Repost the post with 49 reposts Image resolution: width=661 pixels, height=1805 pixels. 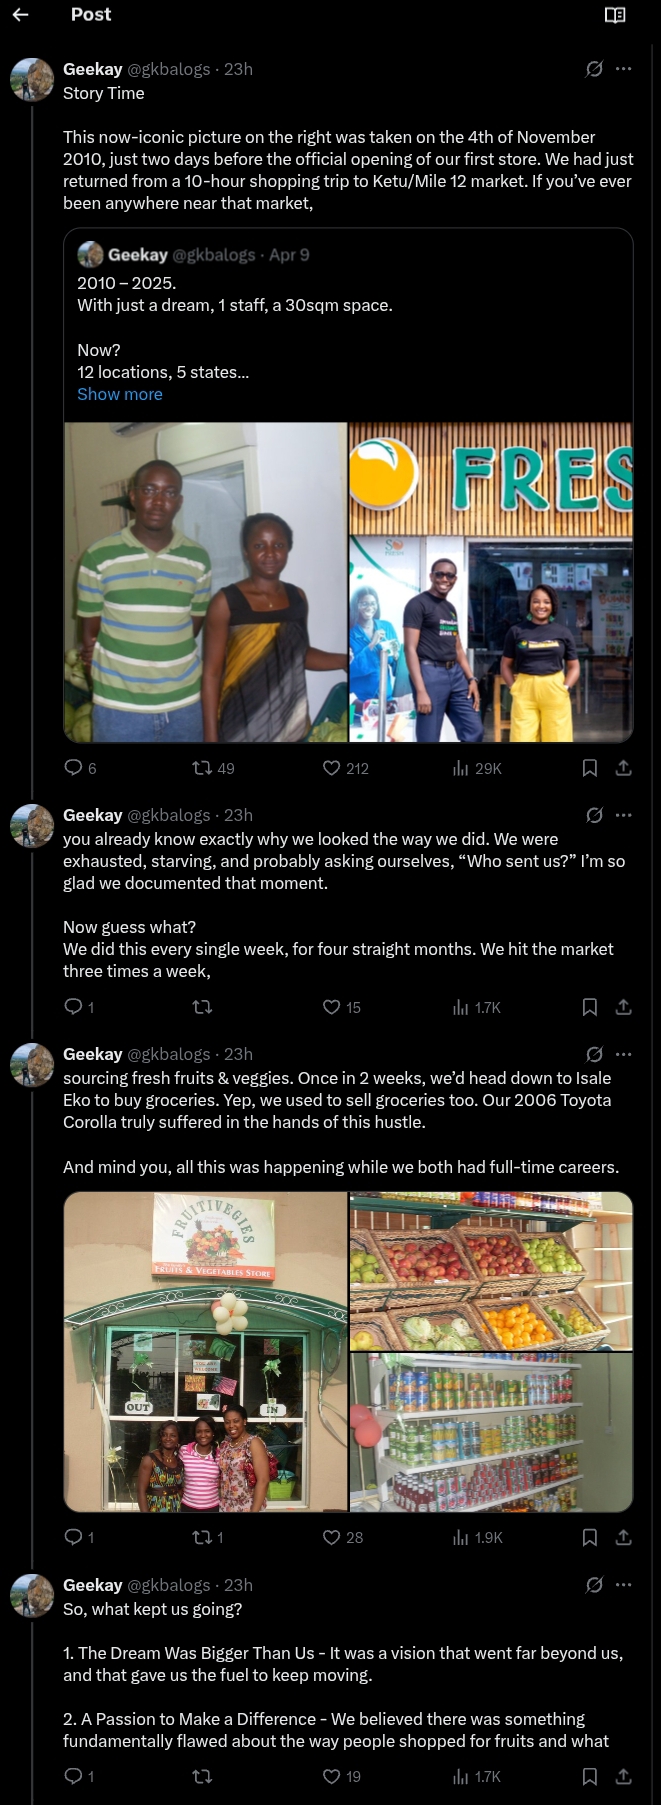(212, 768)
